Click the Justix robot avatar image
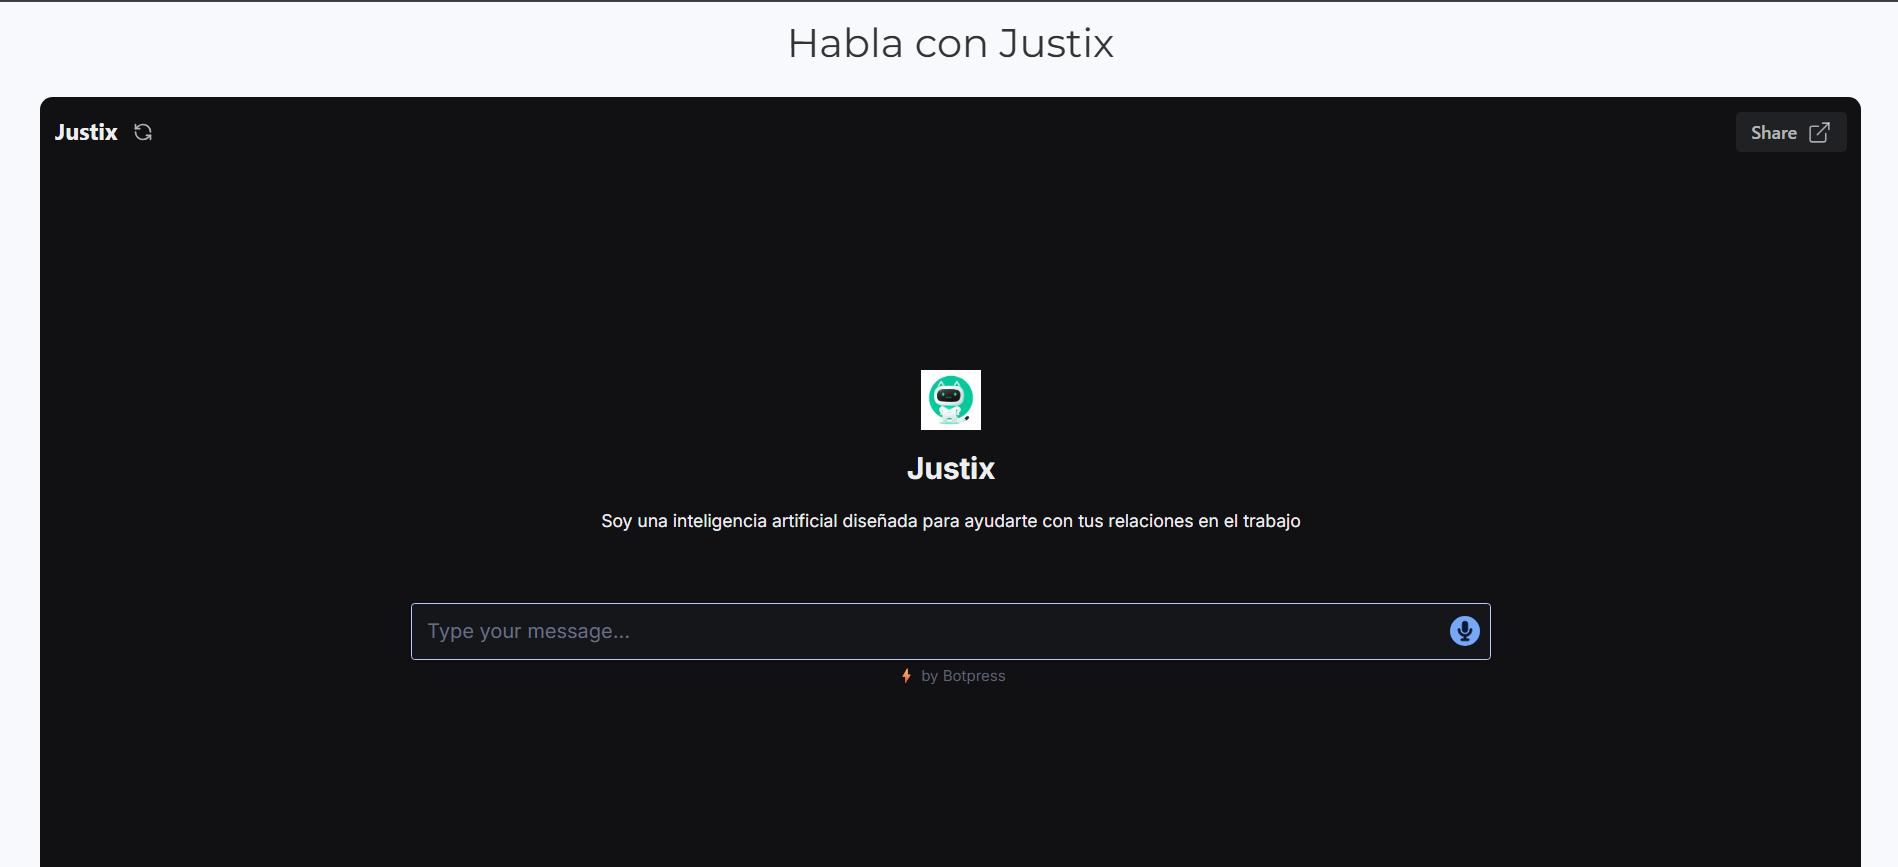 [950, 400]
